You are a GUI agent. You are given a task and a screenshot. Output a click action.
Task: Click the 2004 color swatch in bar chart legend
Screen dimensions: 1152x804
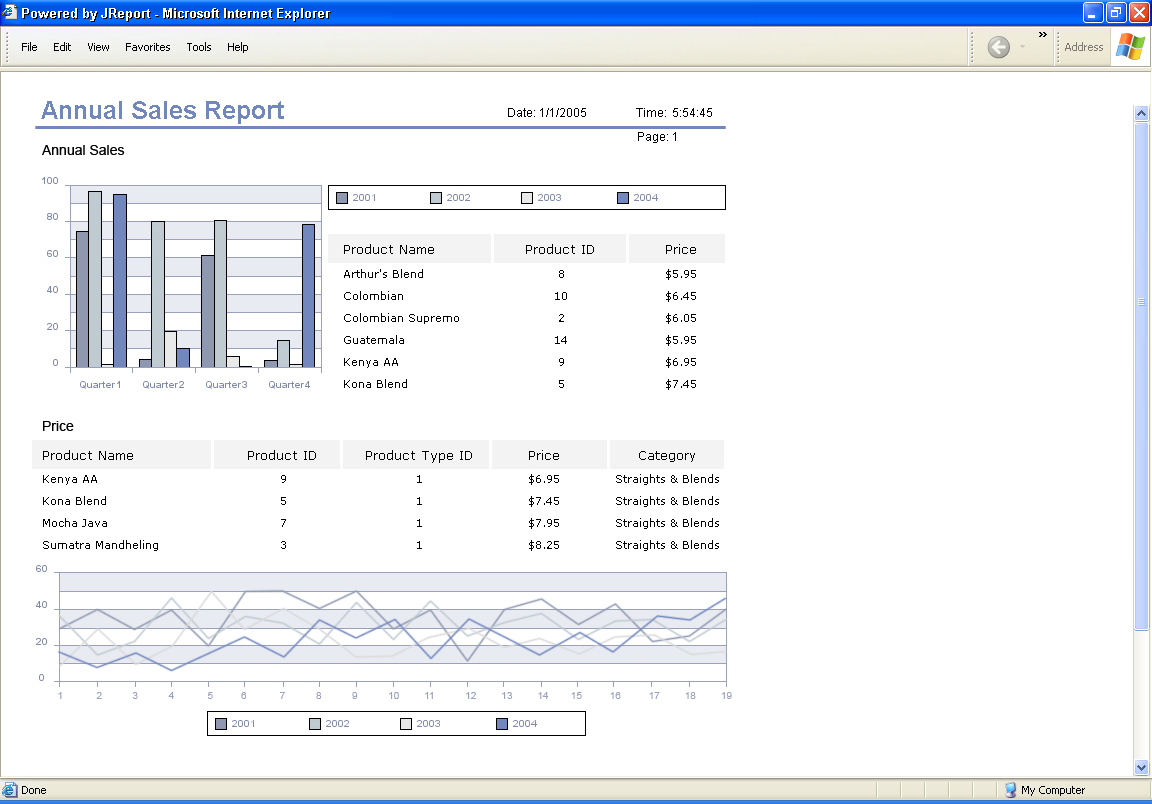pyautogui.click(x=623, y=198)
